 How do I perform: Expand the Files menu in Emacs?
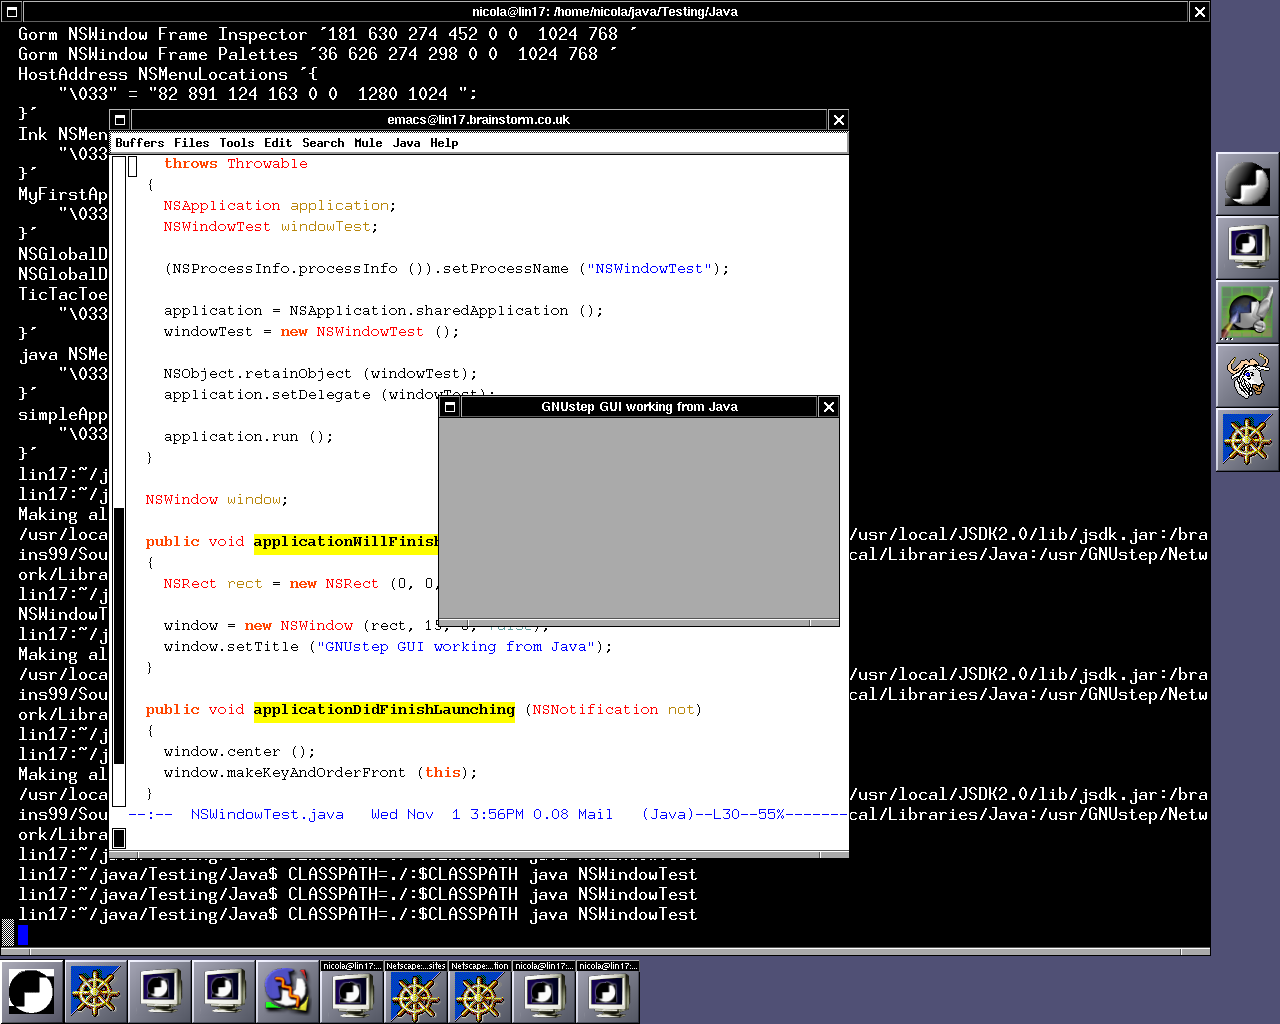coord(191,143)
